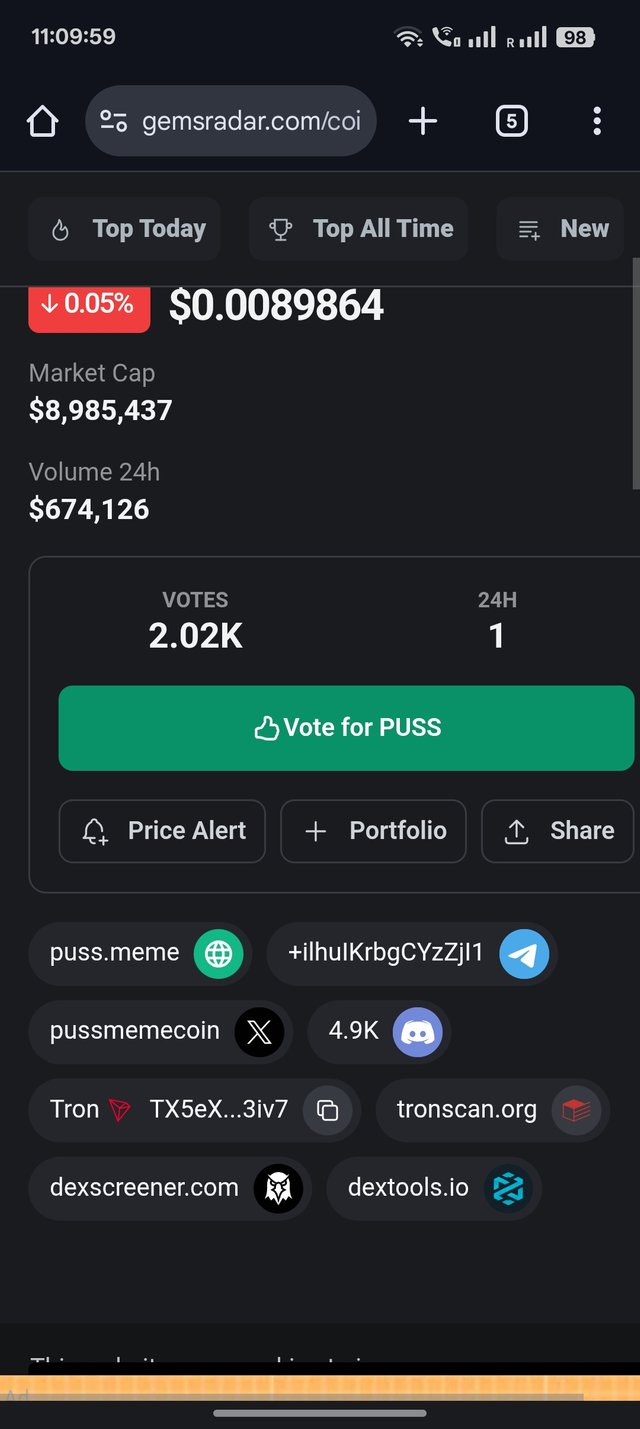Copy the Tron contract address
This screenshot has height=1429, width=640.
(328, 1110)
